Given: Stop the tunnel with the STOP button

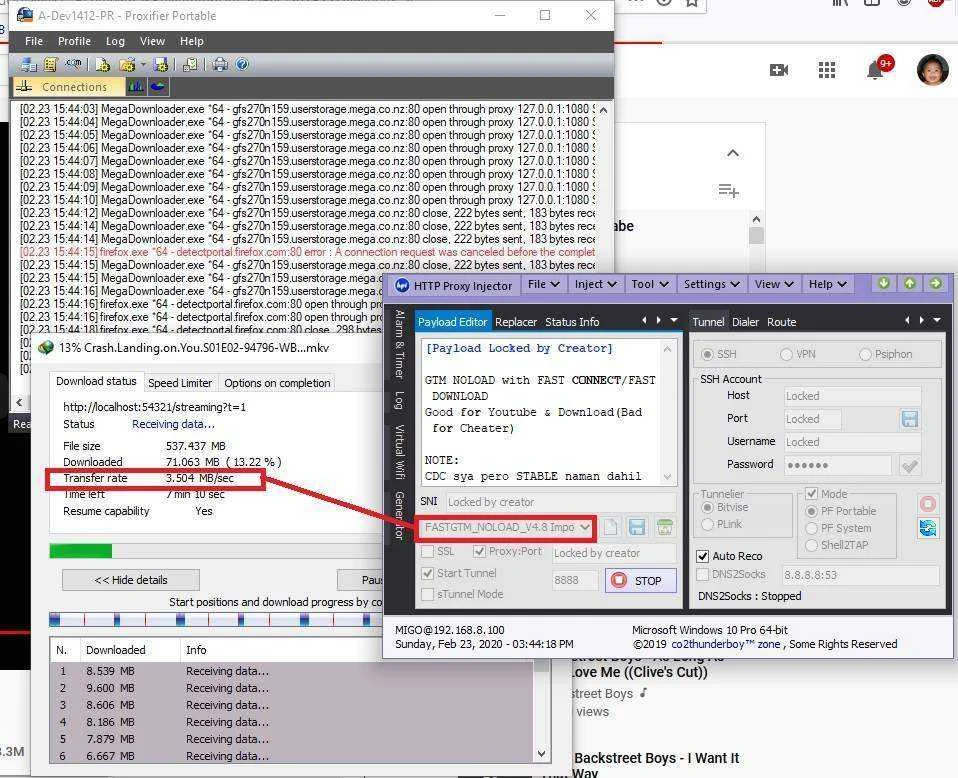Looking at the screenshot, I should coord(641,581).
